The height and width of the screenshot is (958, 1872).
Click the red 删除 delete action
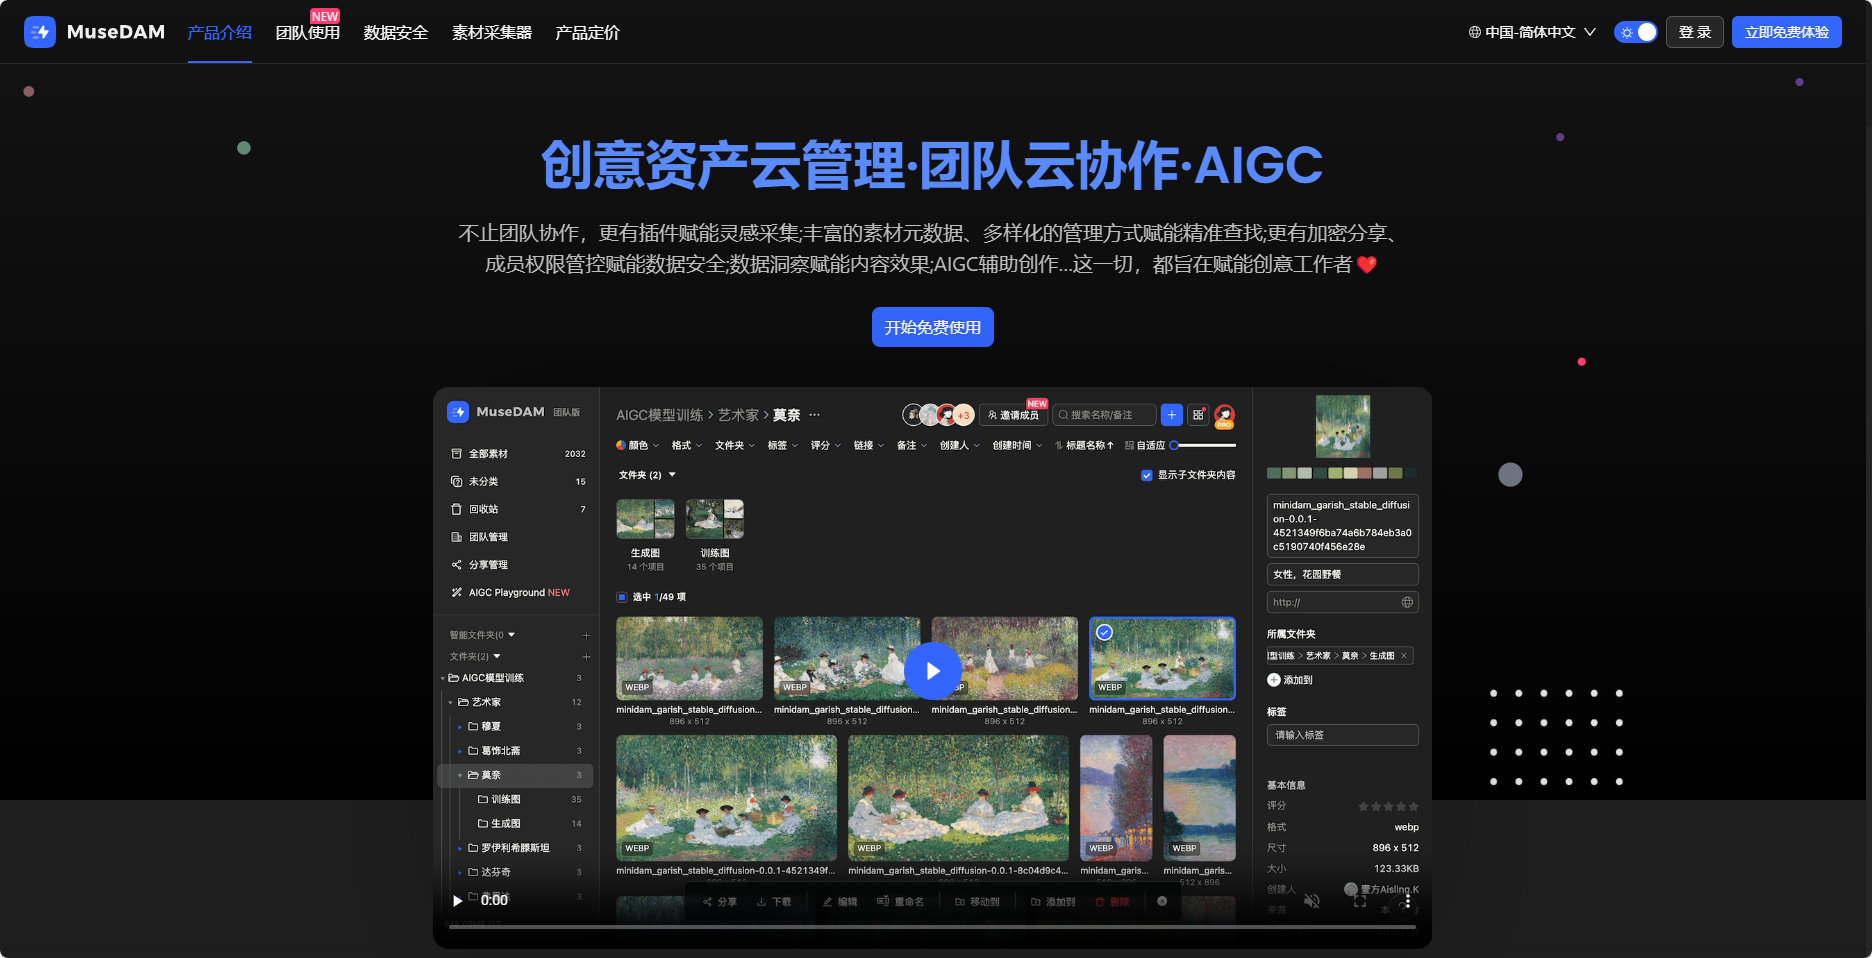coord(1112,902)
